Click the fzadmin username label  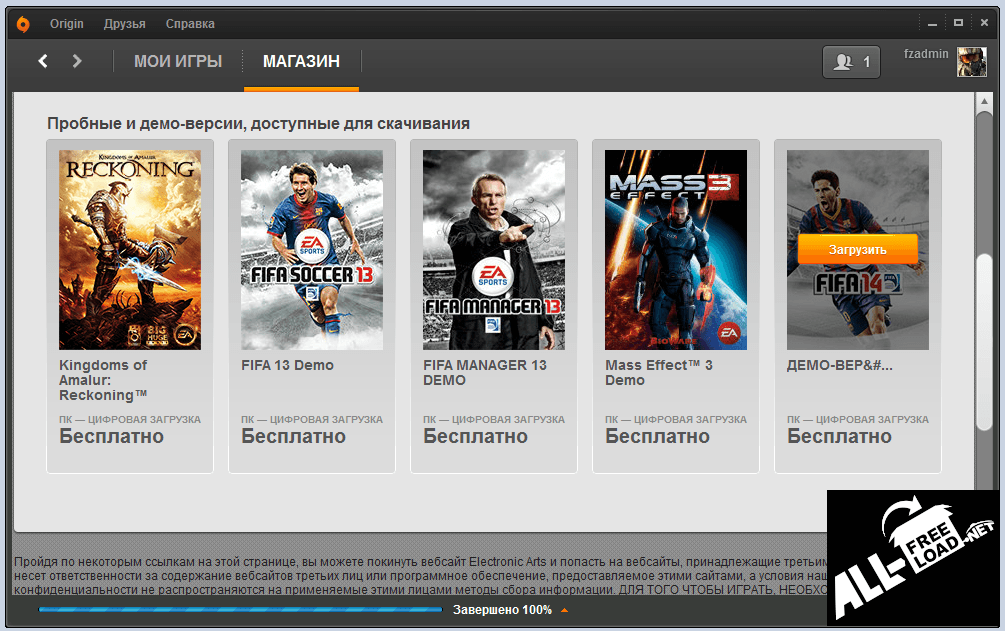coord(926,54)
